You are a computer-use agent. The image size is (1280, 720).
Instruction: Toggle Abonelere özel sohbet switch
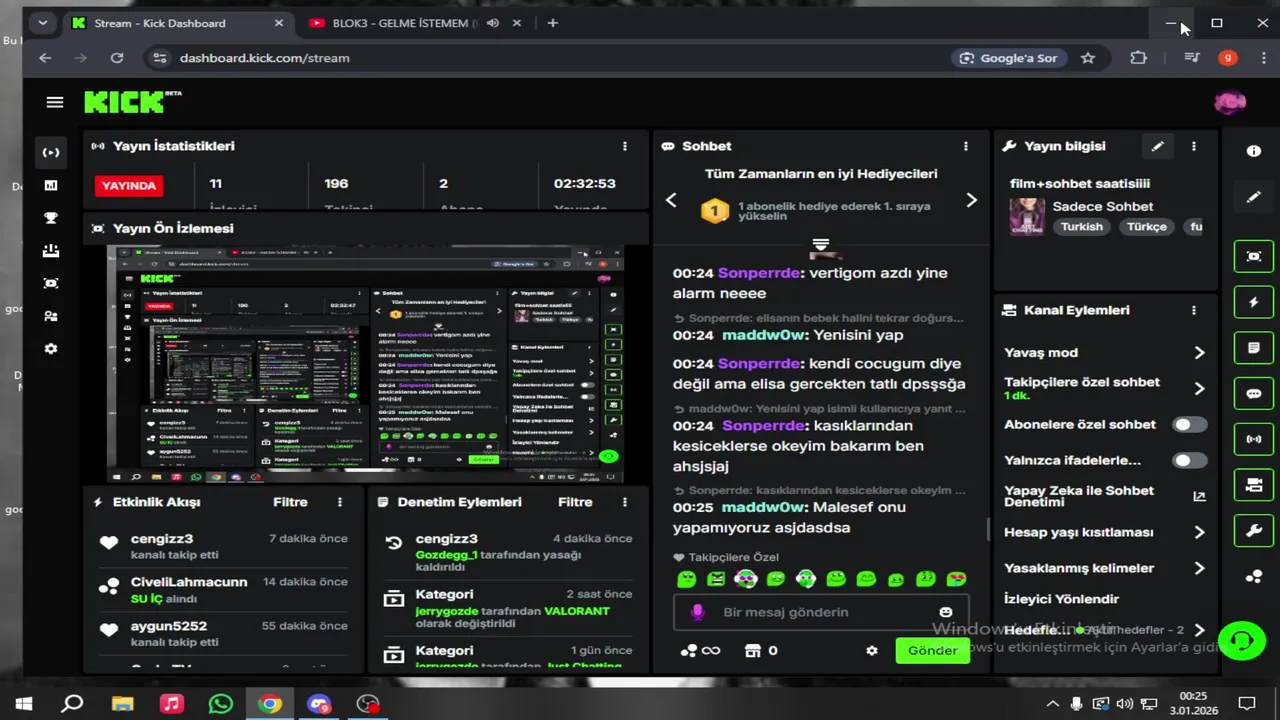coord(1189,424)
